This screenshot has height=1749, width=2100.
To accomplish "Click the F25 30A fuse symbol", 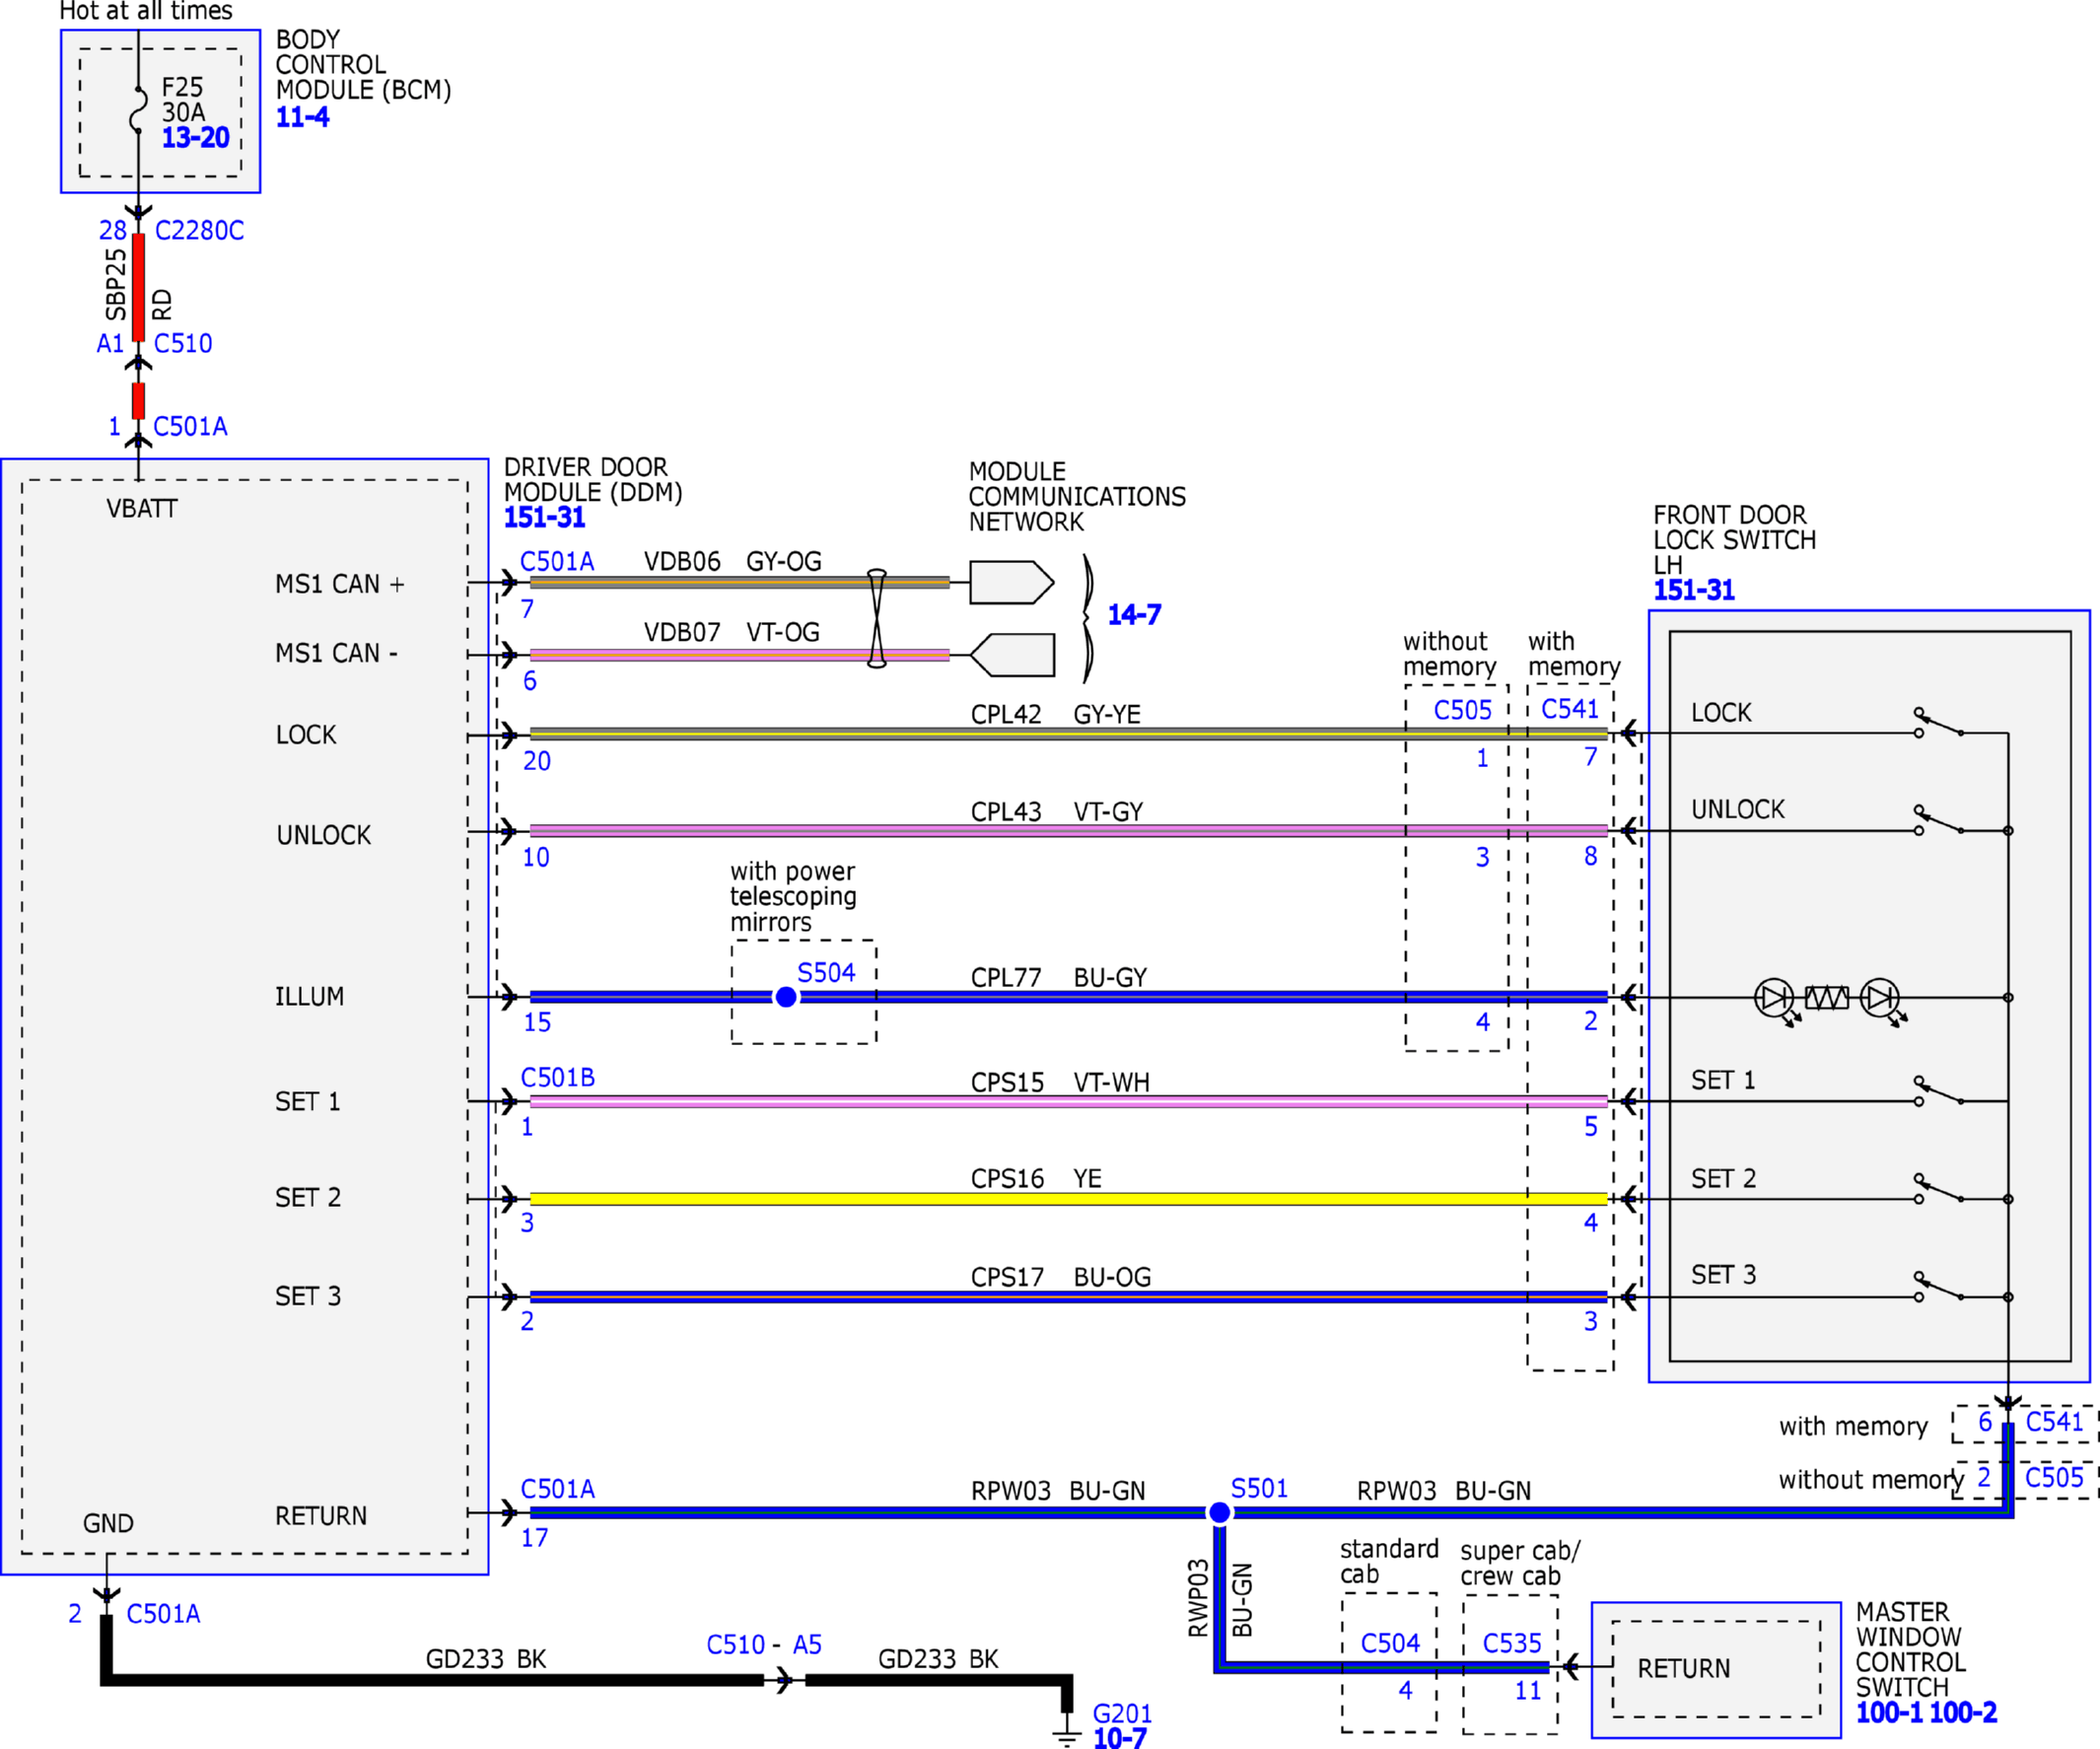I will point(138,110).
